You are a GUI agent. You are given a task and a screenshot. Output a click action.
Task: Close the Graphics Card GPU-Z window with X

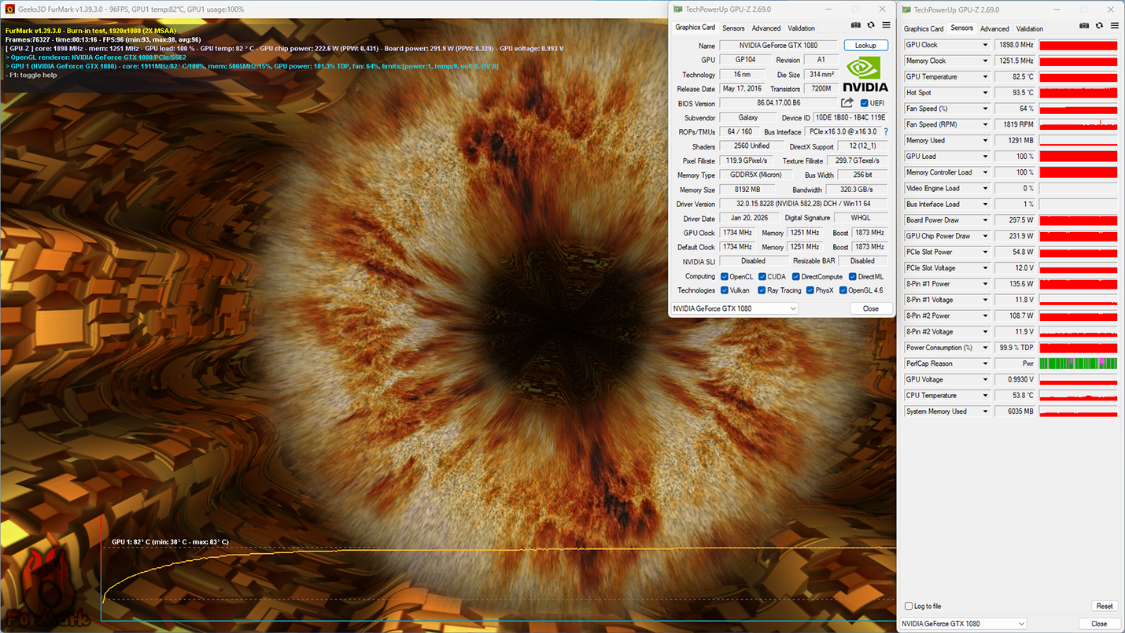click(882, 9)
